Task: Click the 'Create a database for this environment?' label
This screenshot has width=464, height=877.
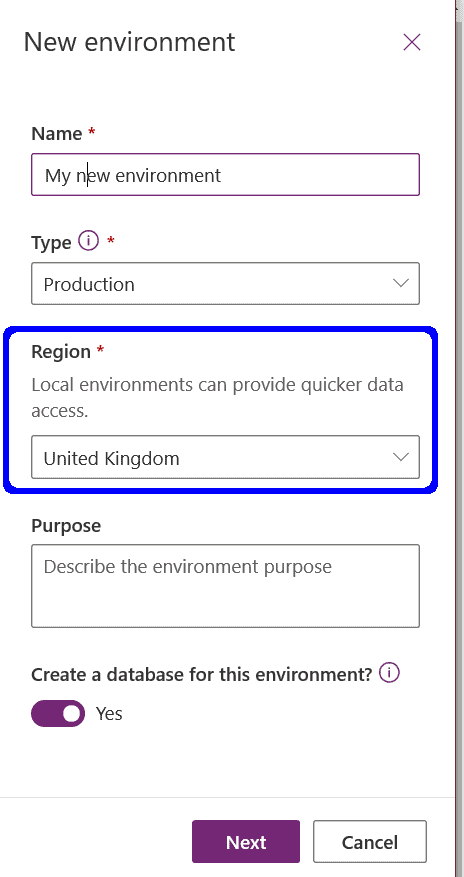Action: 202,674
